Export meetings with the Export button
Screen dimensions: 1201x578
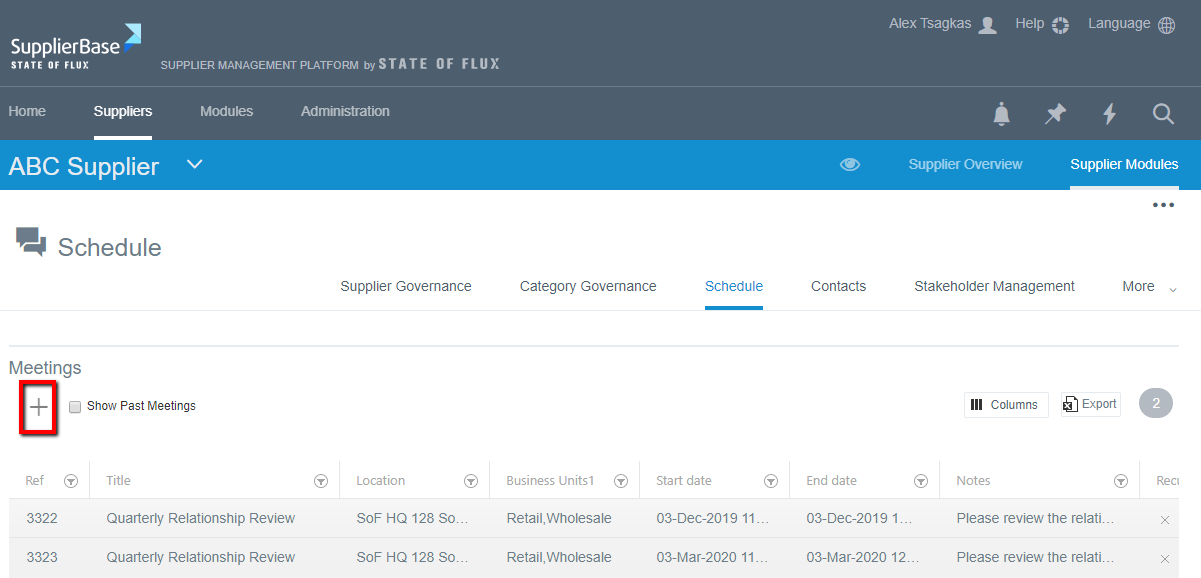1090,404
